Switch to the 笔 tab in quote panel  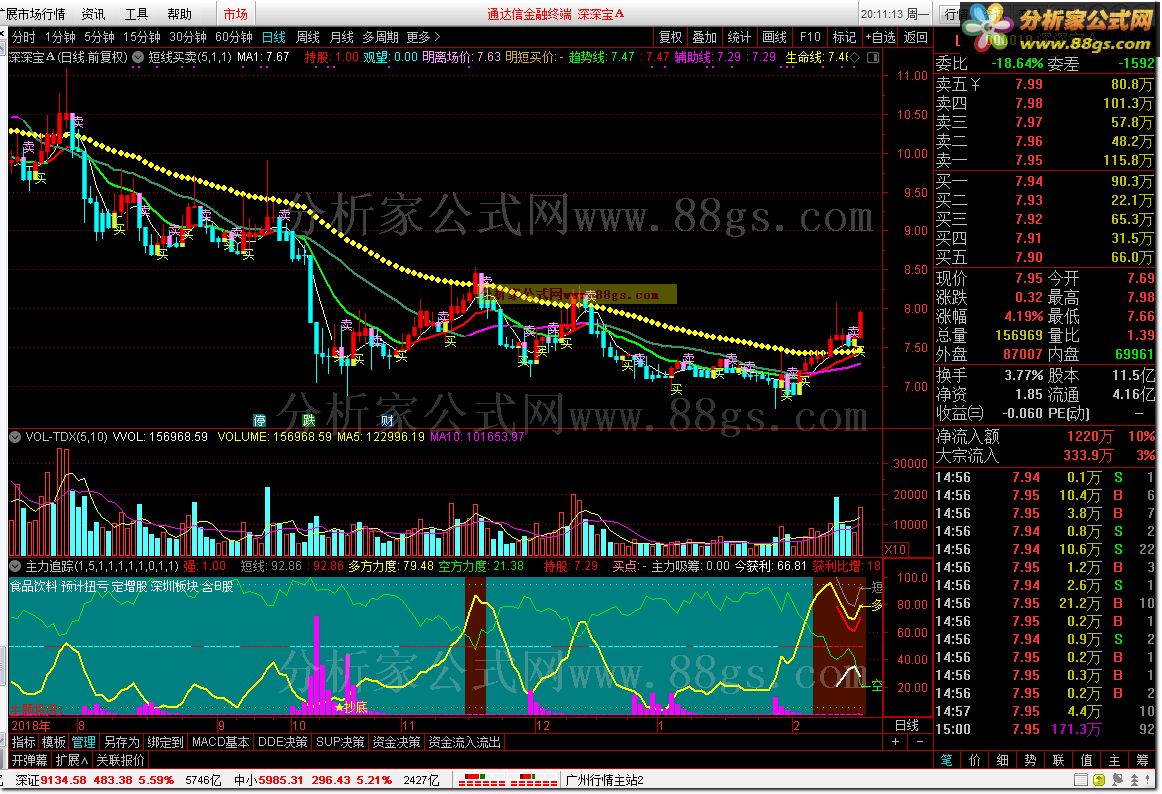coord(946,761)
